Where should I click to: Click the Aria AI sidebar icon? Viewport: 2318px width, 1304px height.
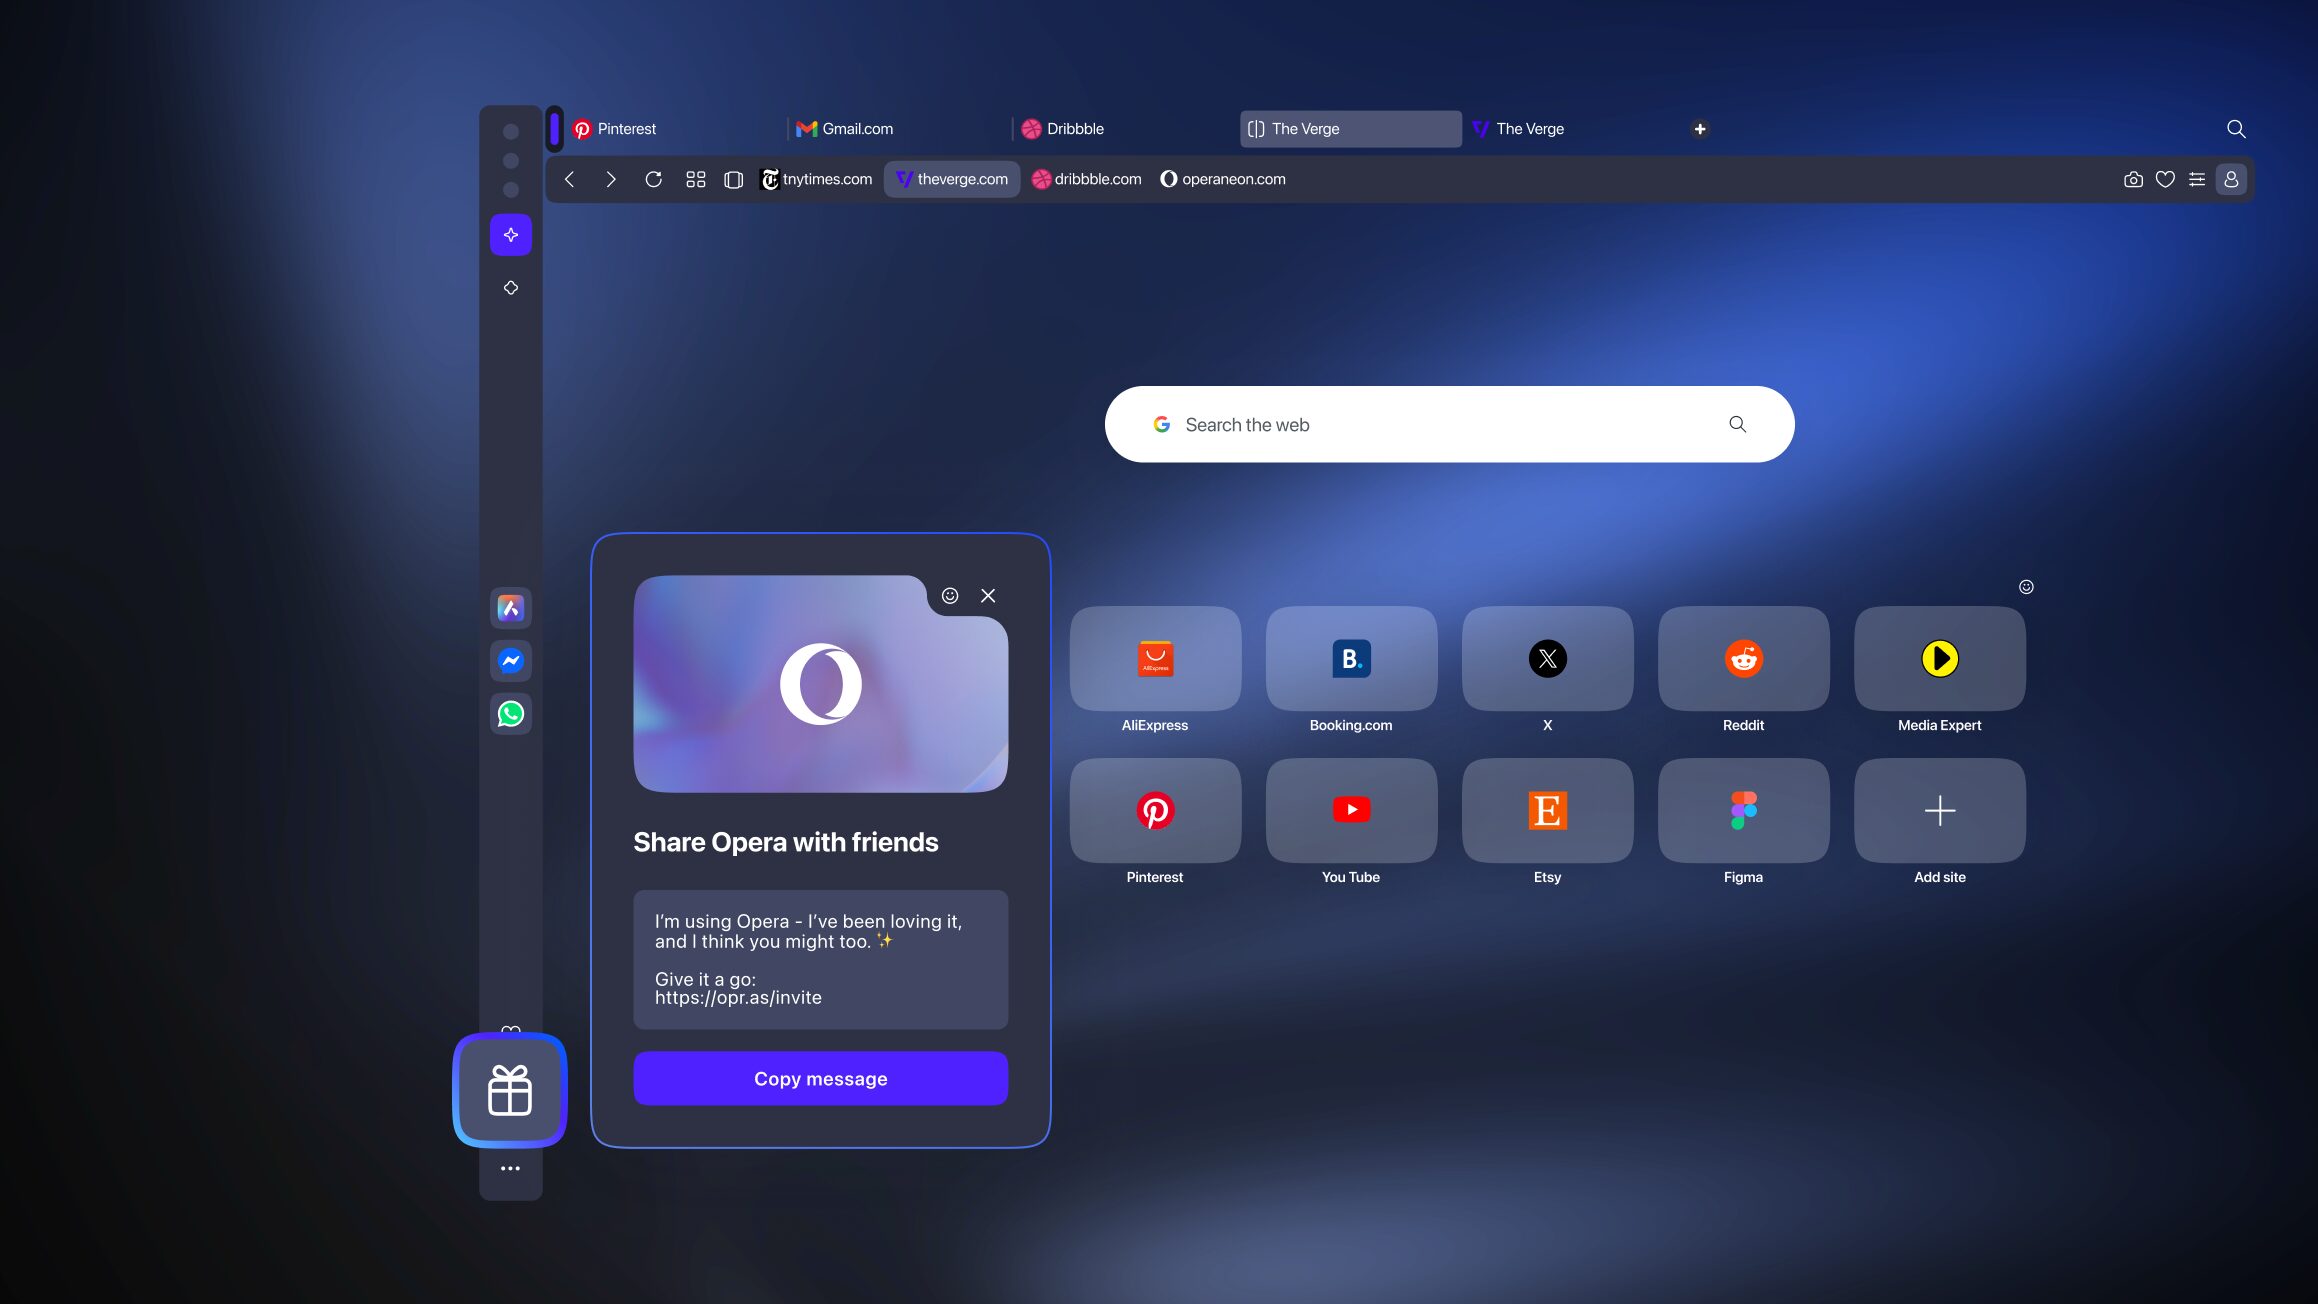[x=511, y=608]
